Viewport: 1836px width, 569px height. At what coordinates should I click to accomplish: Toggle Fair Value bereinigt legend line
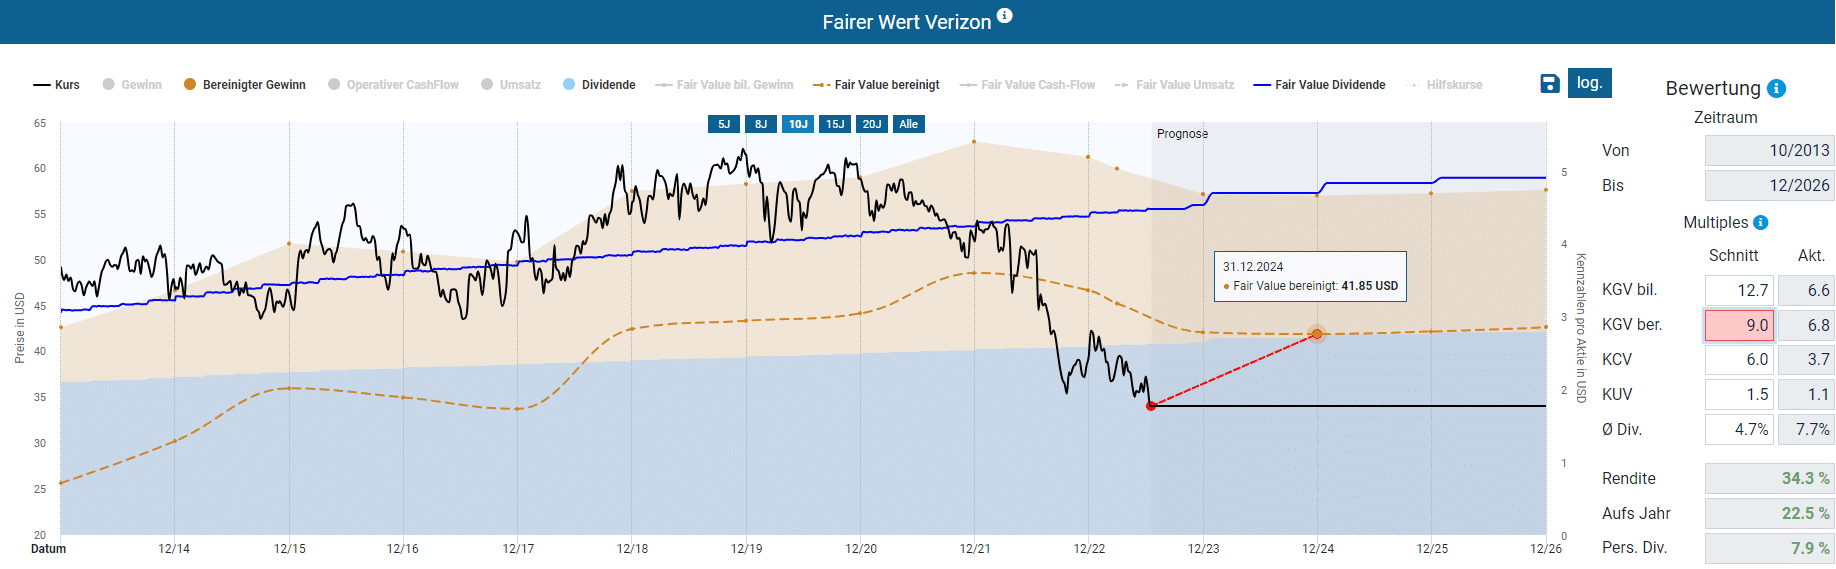tap(877, 85)
